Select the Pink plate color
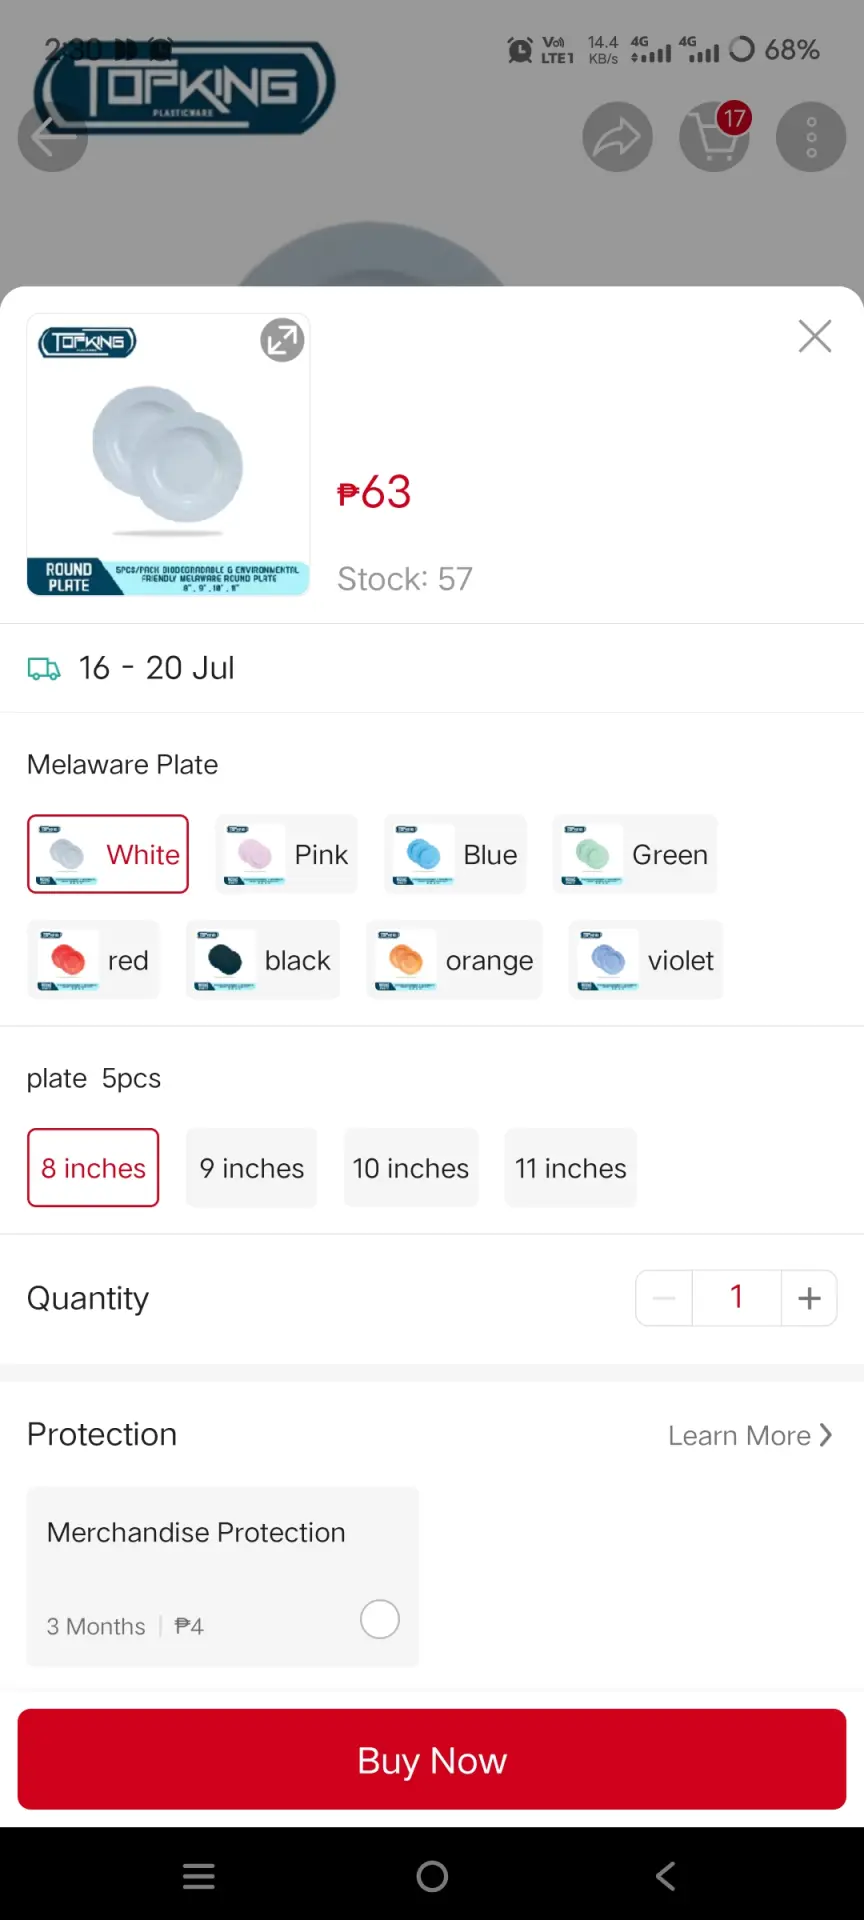Viewport: 864px width, 1920px height. 286,854
